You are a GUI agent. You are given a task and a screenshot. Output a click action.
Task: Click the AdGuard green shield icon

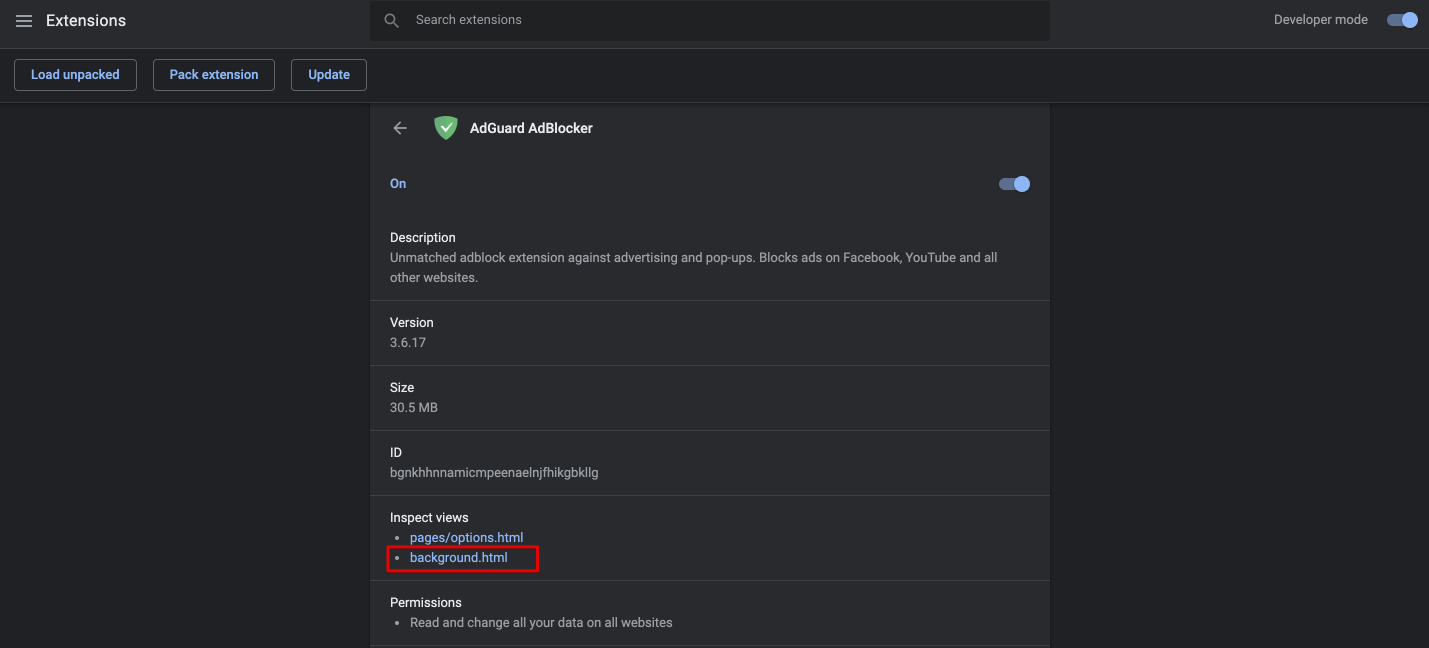[x=445, y=127]
